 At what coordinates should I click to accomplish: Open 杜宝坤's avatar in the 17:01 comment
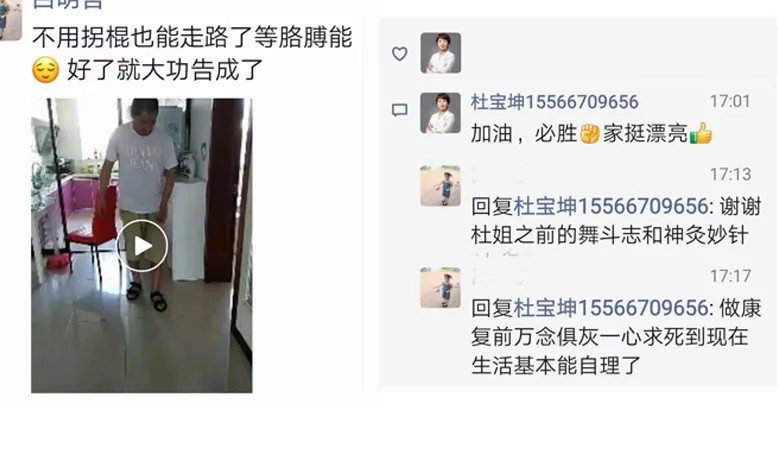pos(441,113)
